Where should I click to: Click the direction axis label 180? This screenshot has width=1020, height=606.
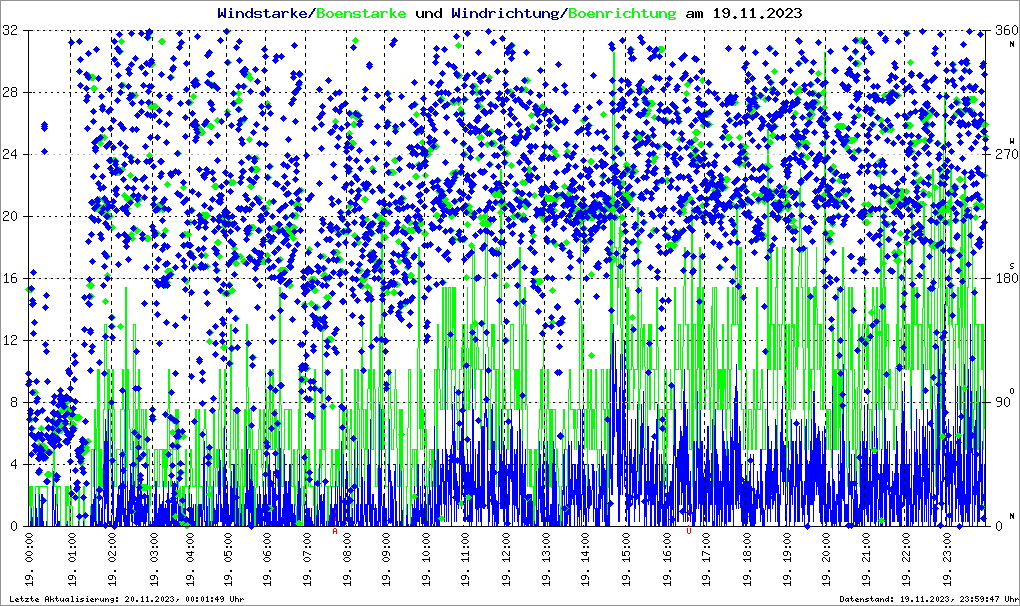coord(1006,278)
